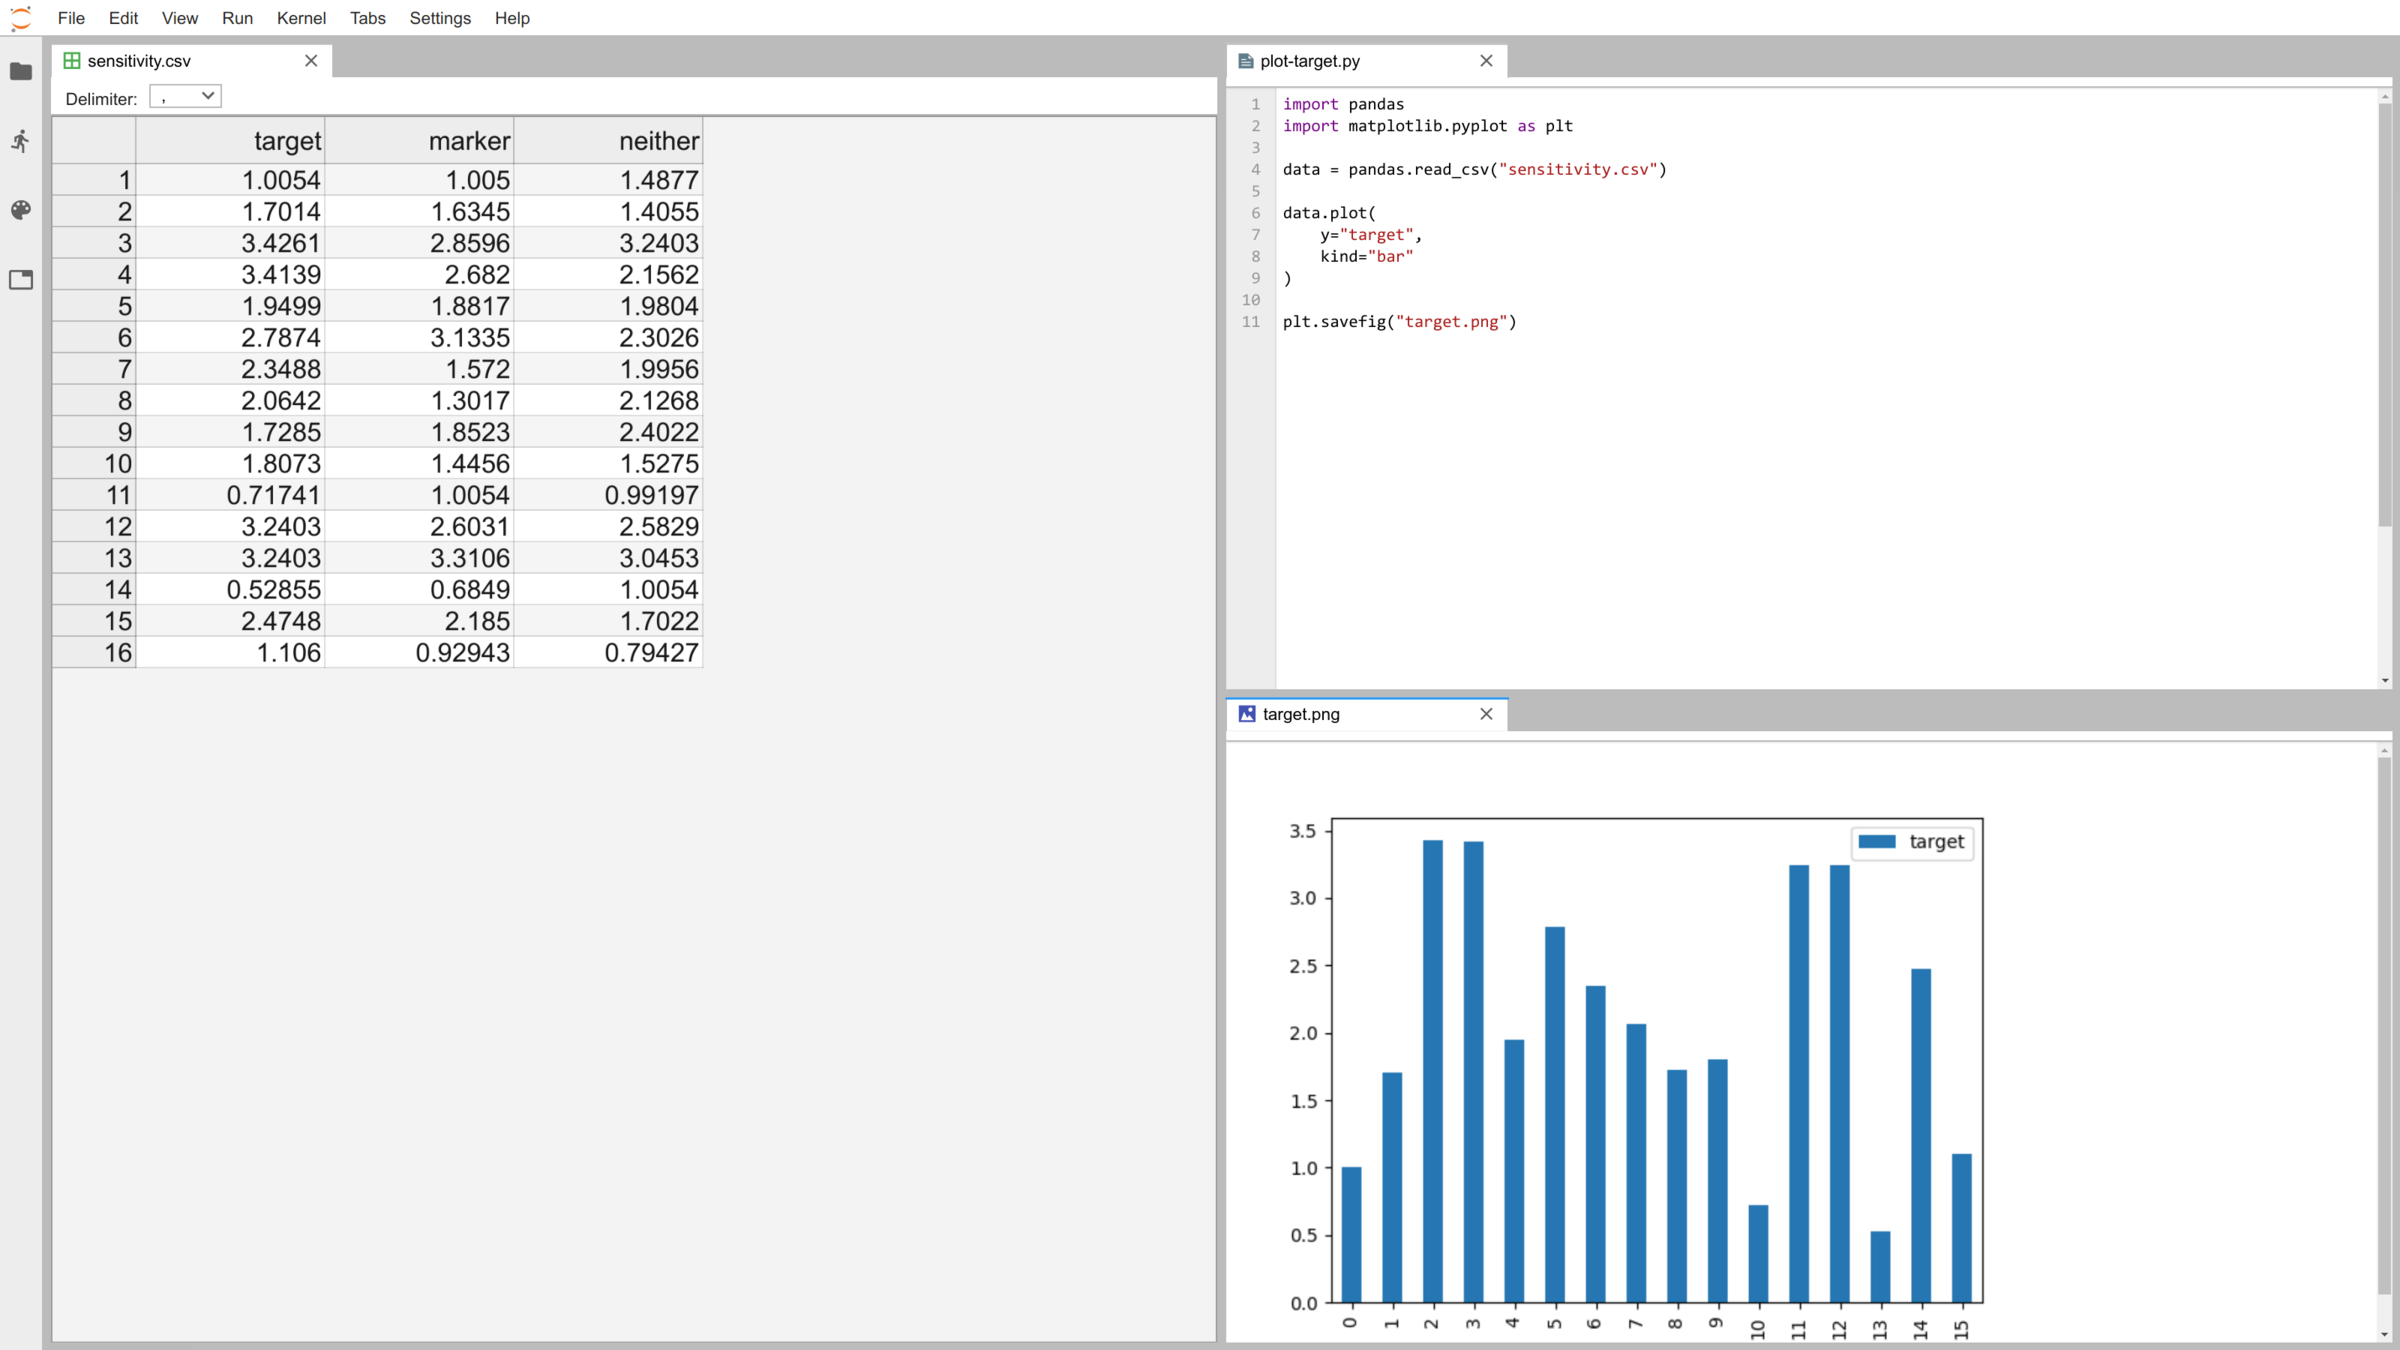This screenshot has height=1350, width=2400.
Task: Open the Settings menu
Action: tap(440, 18)
